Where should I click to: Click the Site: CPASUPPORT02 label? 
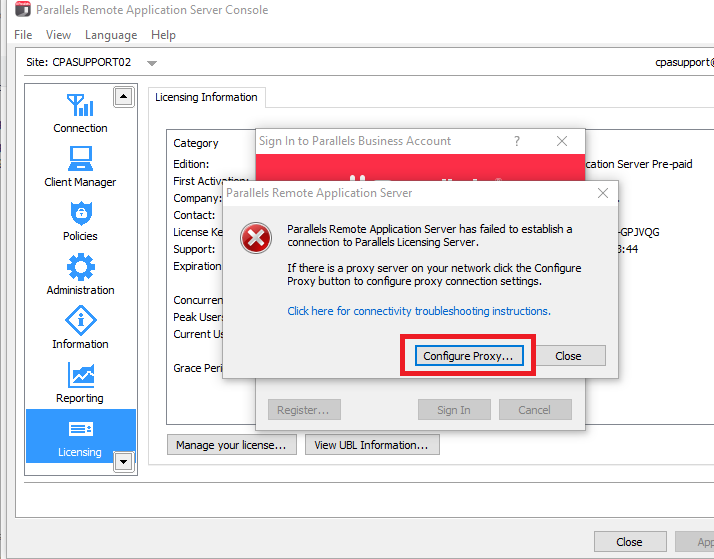[78, 62]
